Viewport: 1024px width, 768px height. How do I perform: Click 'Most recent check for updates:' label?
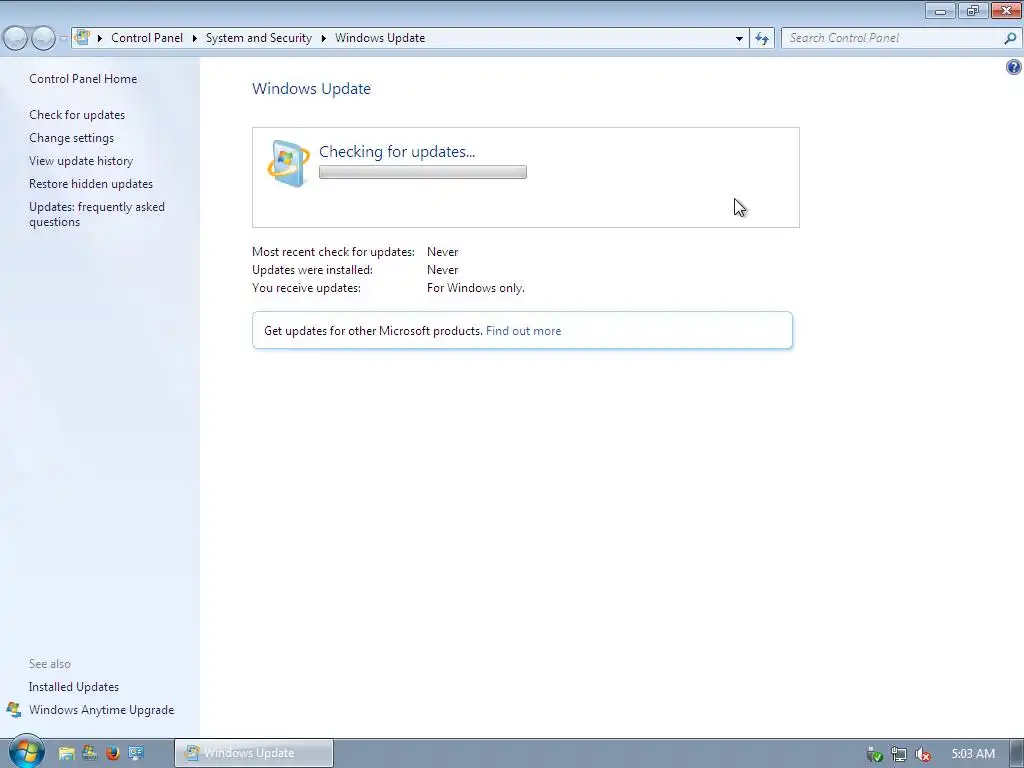coord(333,251)
